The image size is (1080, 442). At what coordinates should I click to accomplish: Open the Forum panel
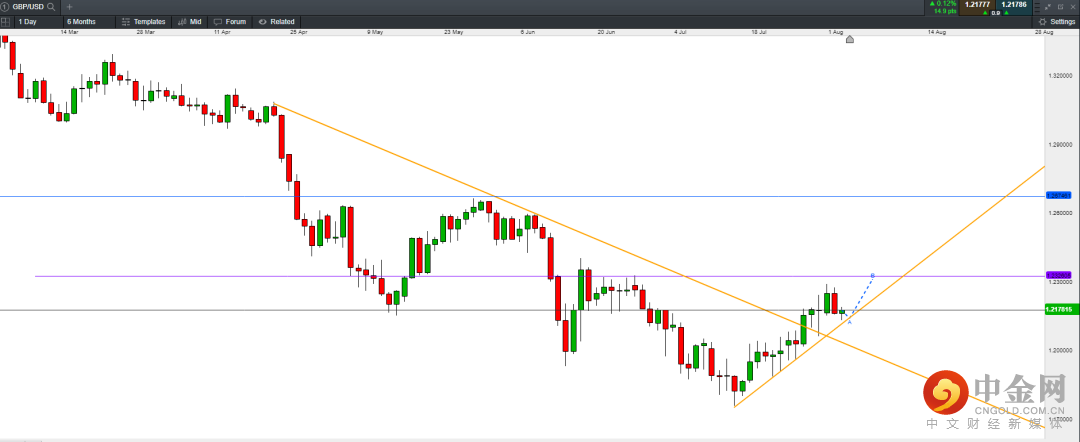231,21
